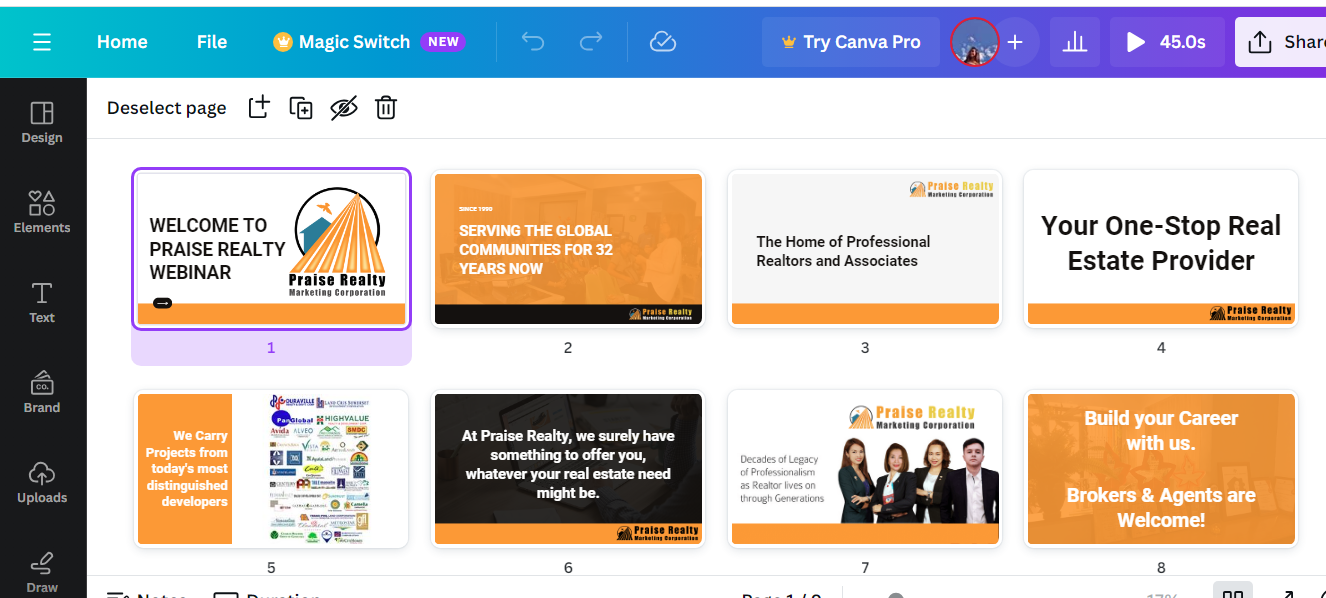Open the Elements panel
The image size is (1326, 598).
(x=42, y=212)
